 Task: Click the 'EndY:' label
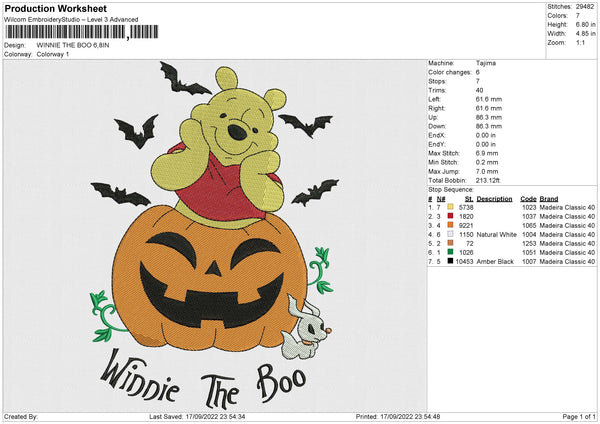pos(437,144)
